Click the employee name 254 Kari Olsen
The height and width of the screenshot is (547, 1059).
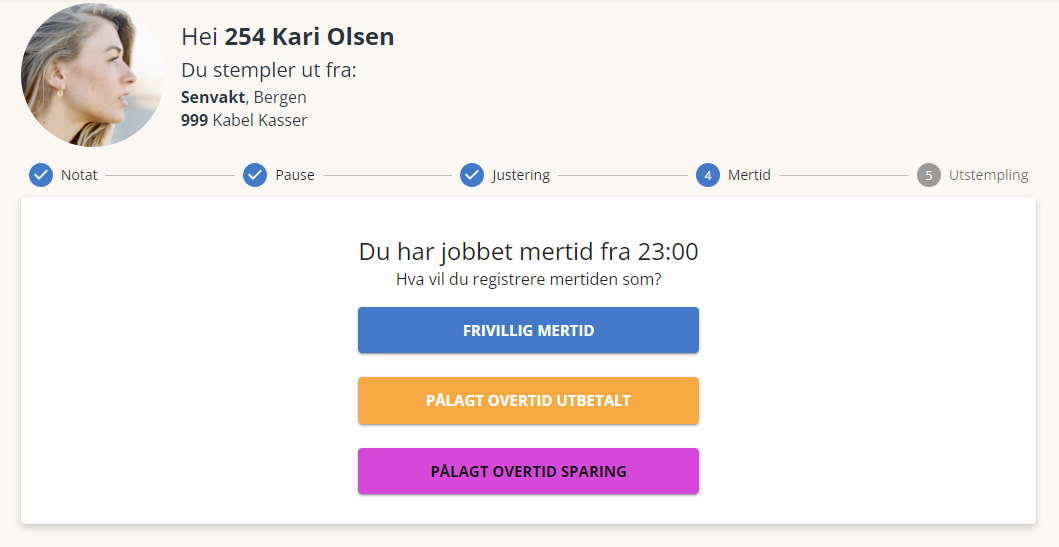[309, 36]
